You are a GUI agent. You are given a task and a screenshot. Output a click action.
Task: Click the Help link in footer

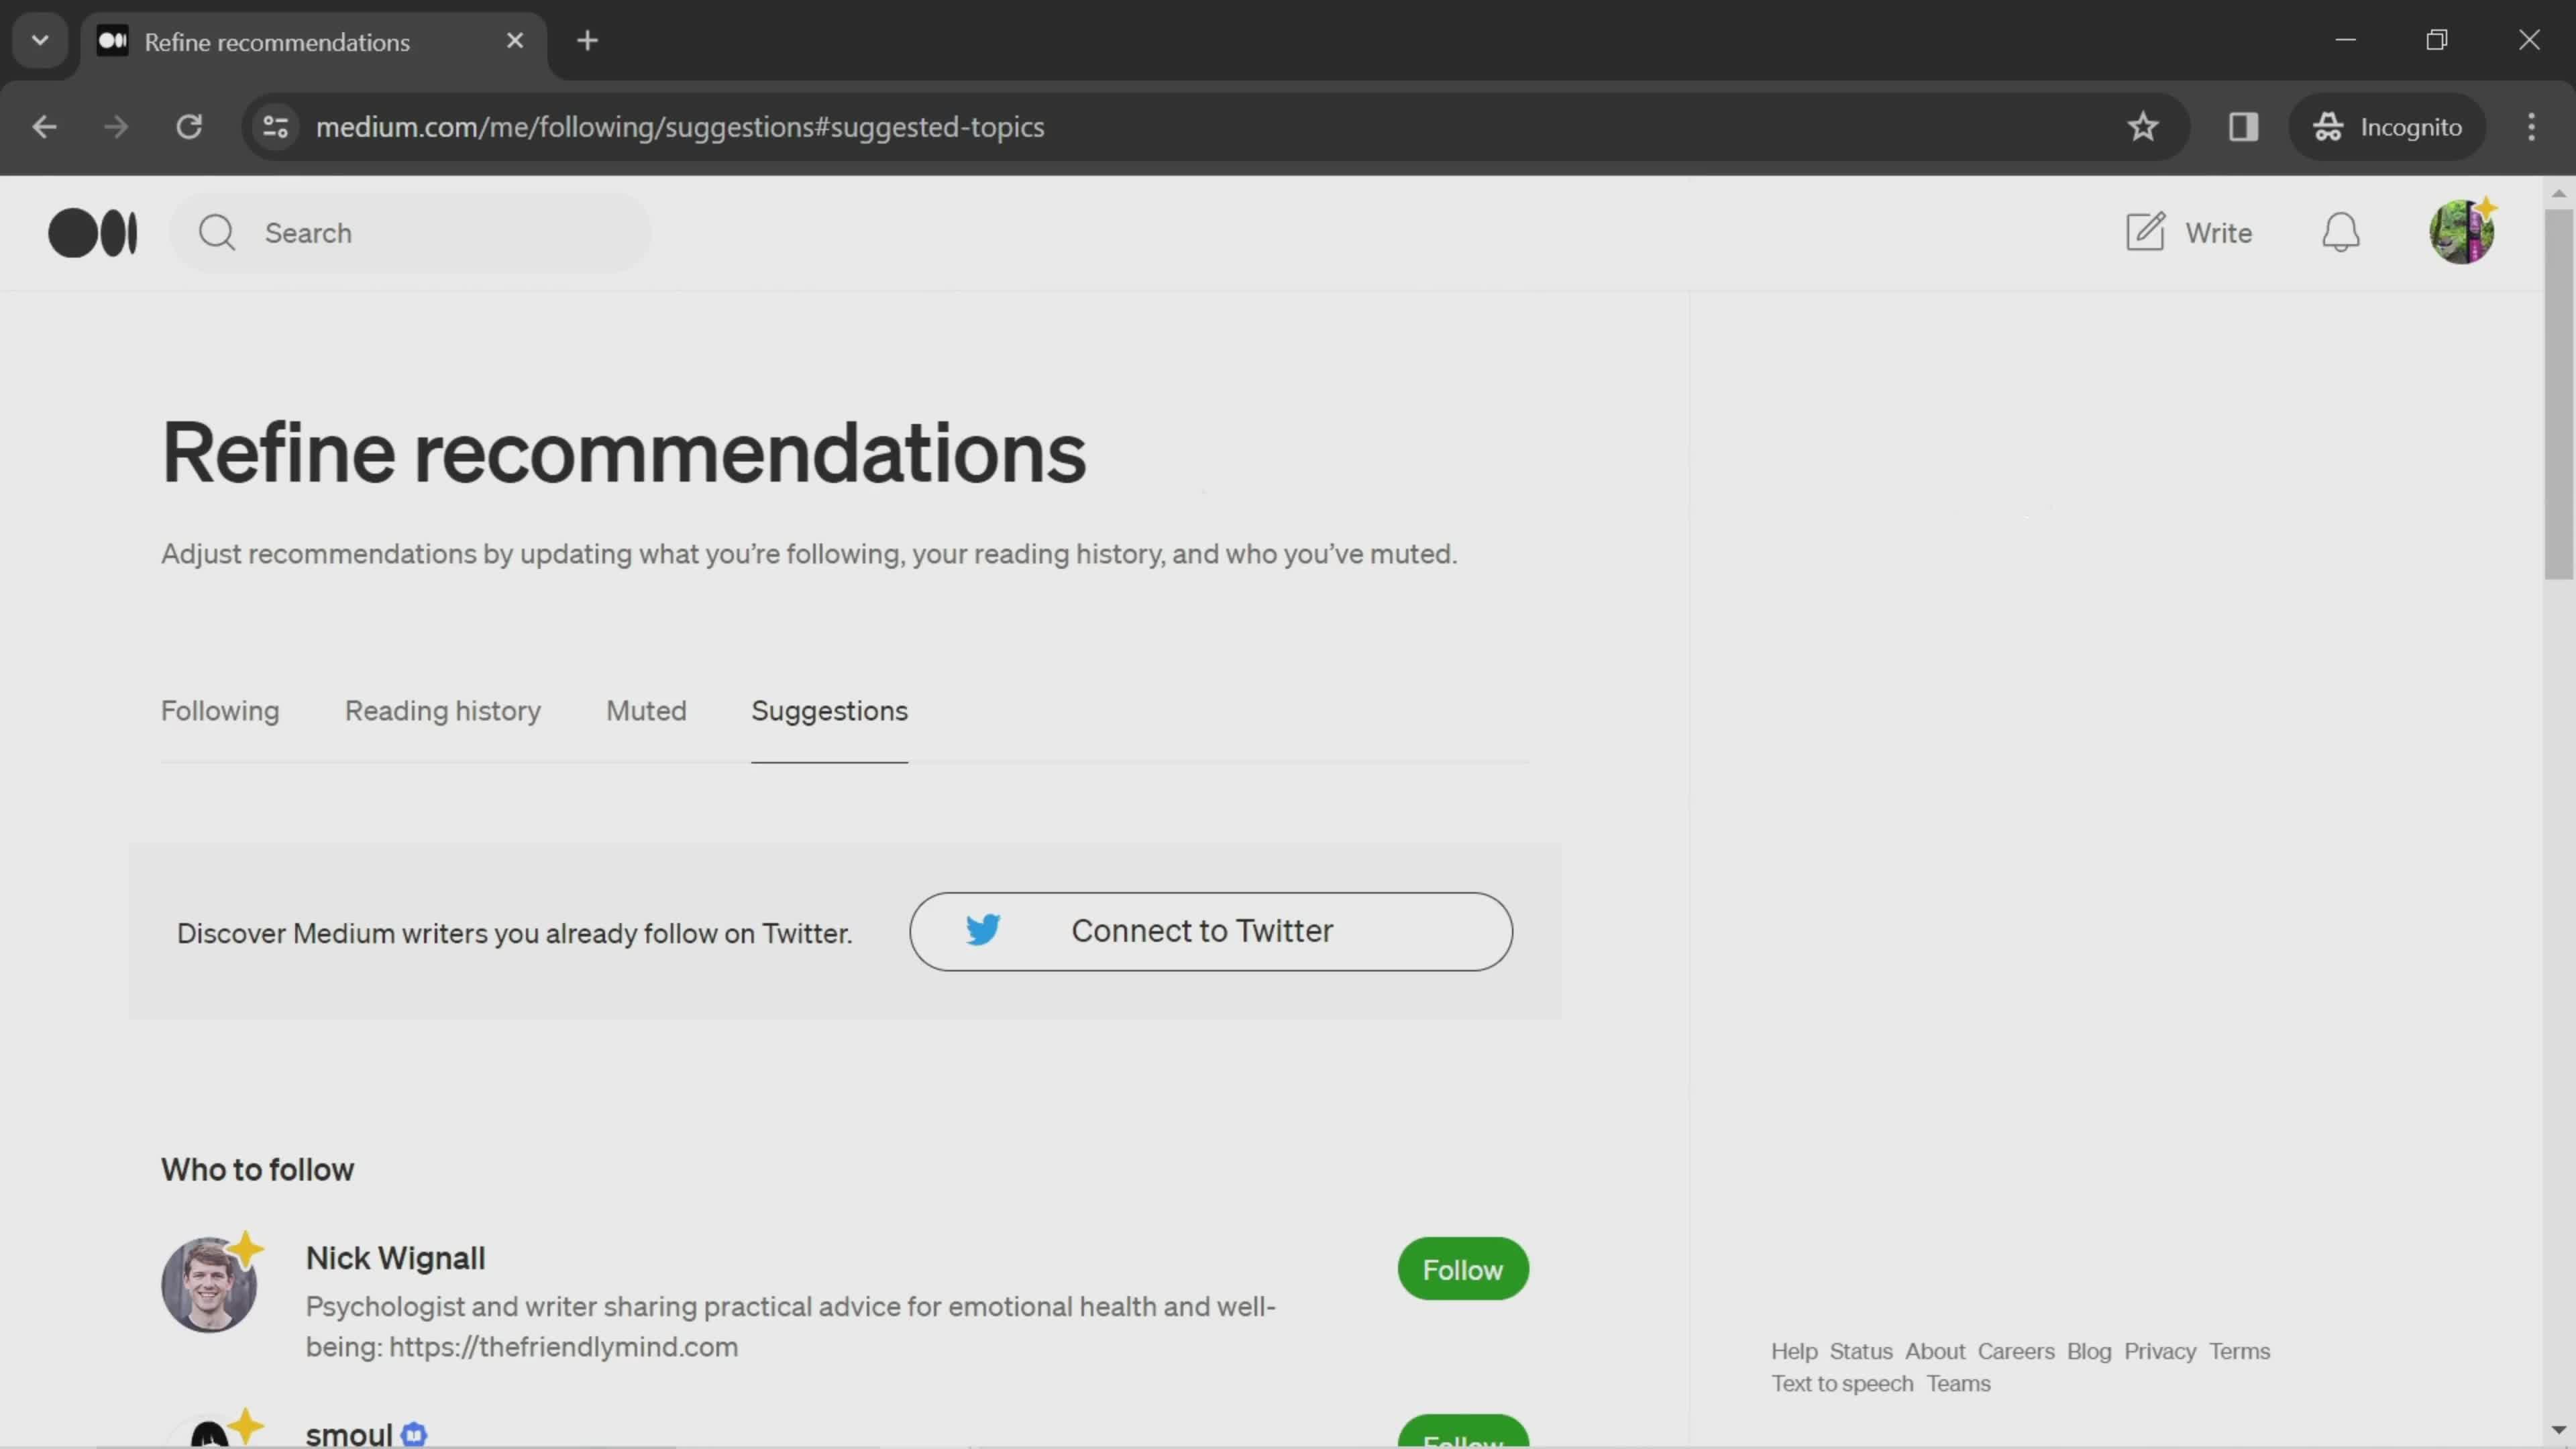(x=1794, y=1350)
